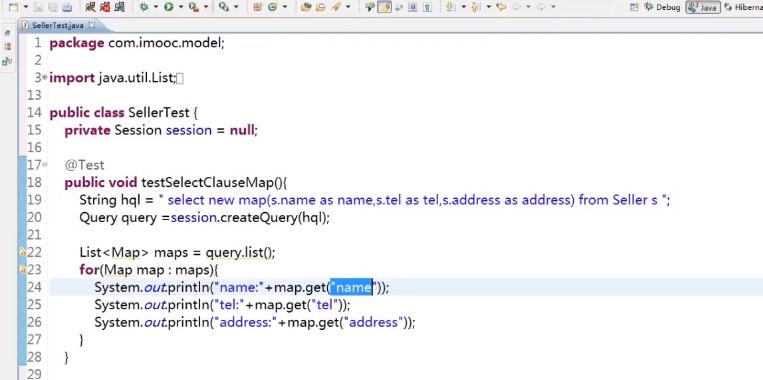763x380 pixels.
Task: Click on 'package com.imooc.model;' text
Action: [137, 43]
